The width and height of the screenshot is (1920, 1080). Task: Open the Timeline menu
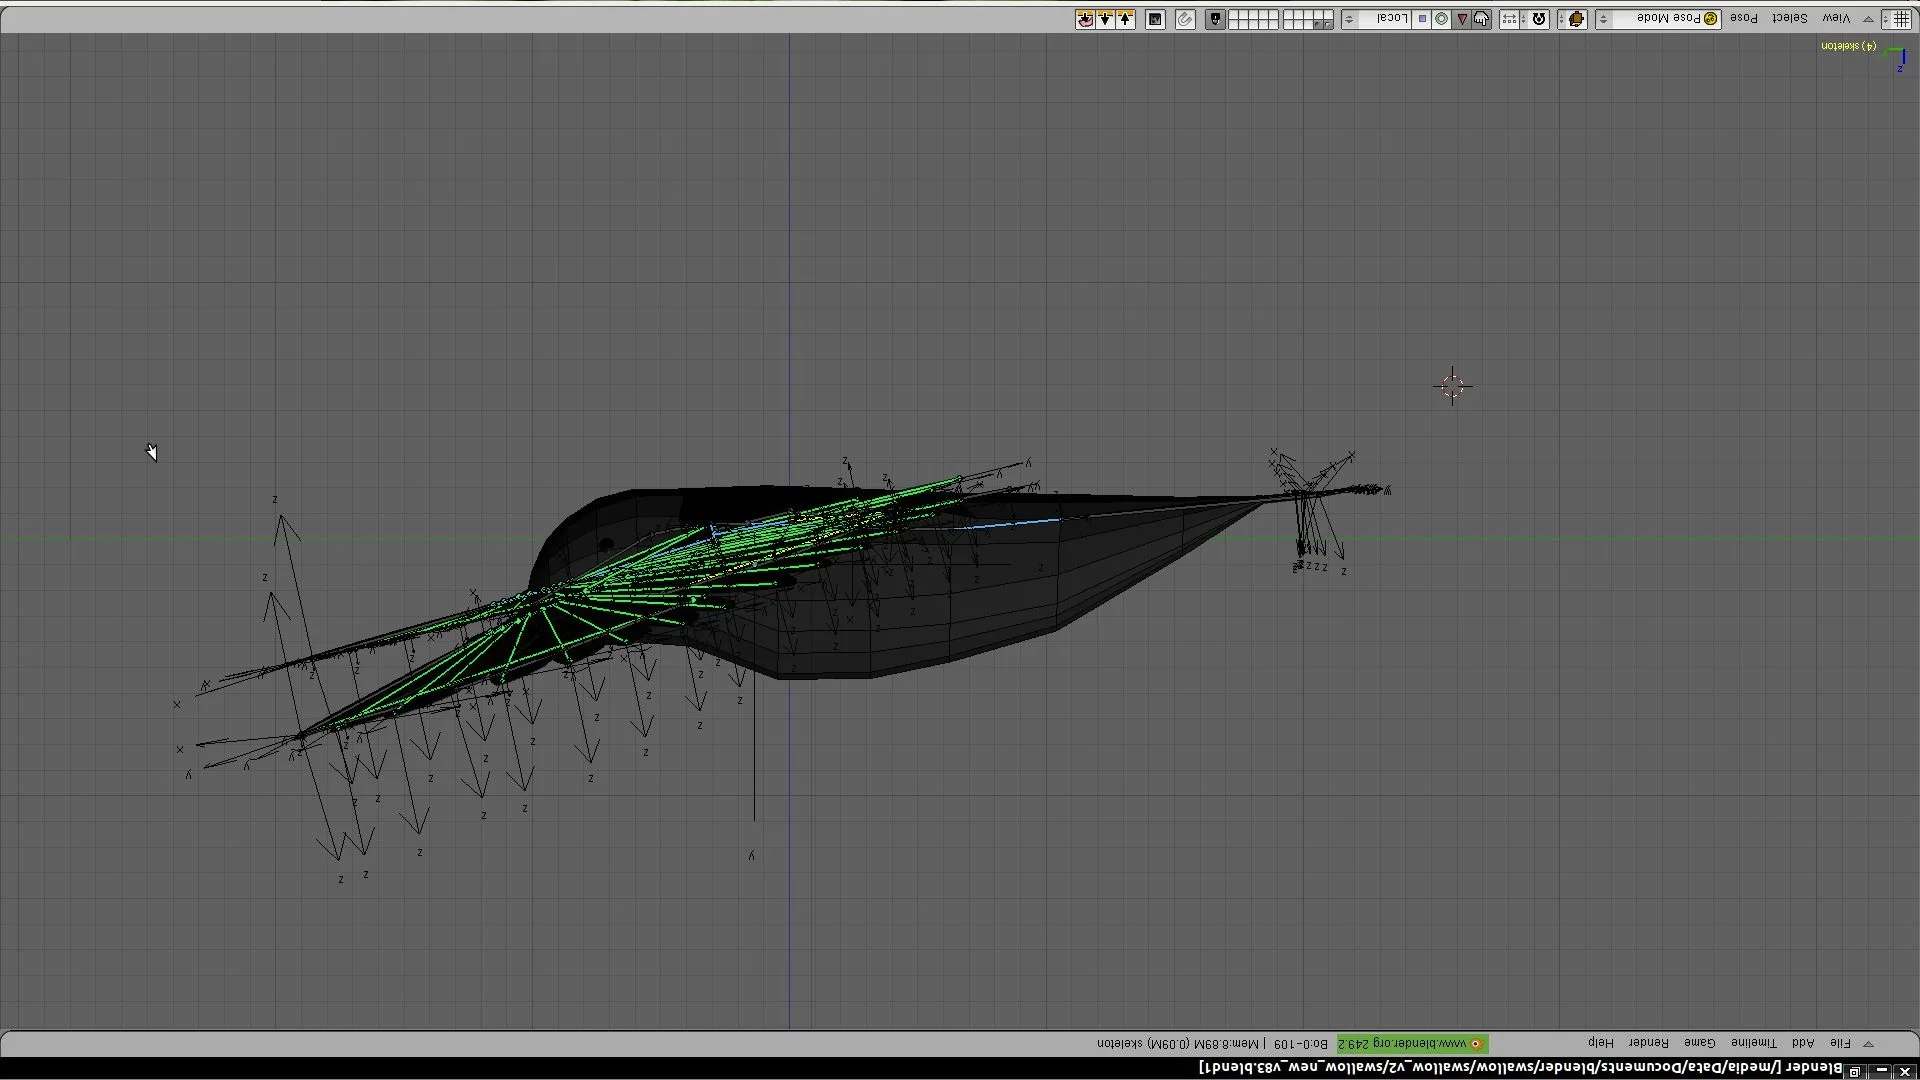coord(1754,1043)
